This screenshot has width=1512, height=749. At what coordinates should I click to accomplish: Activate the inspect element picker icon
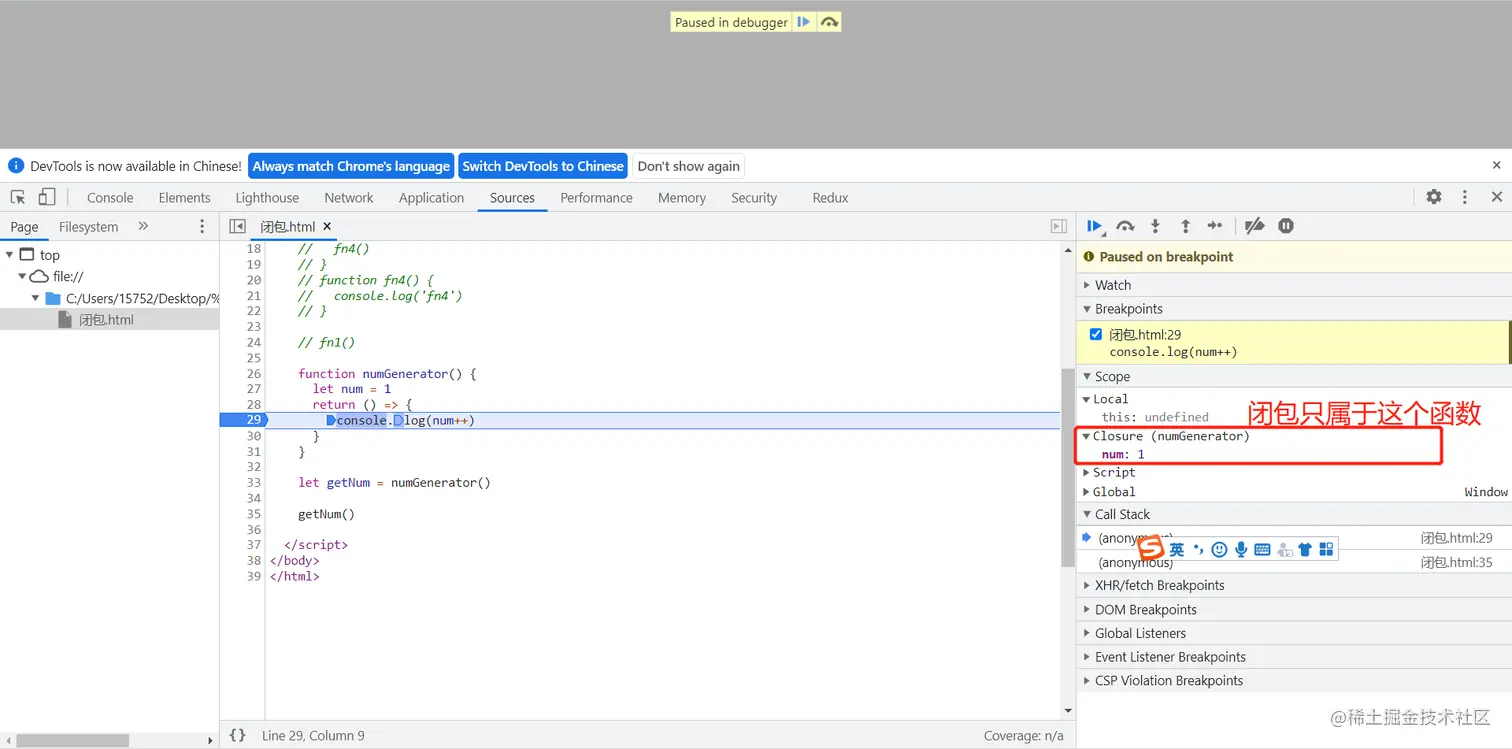(x=18, y=197)
